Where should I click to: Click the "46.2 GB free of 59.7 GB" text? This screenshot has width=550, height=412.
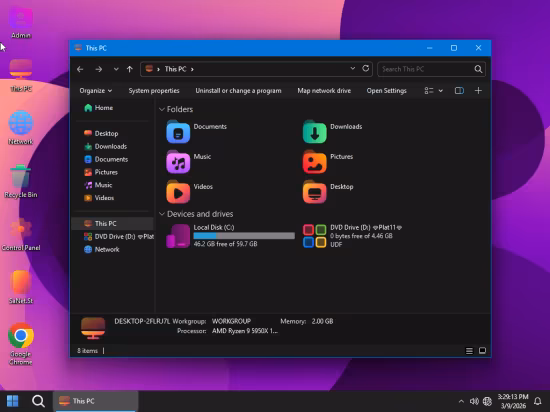click(225, 244)
